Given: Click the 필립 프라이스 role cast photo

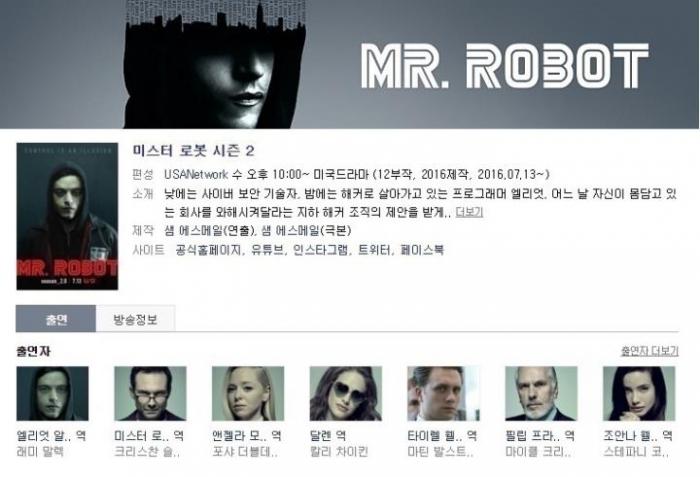Looking at the screenshot, I should pyautogui.click(x=541, y=393).
